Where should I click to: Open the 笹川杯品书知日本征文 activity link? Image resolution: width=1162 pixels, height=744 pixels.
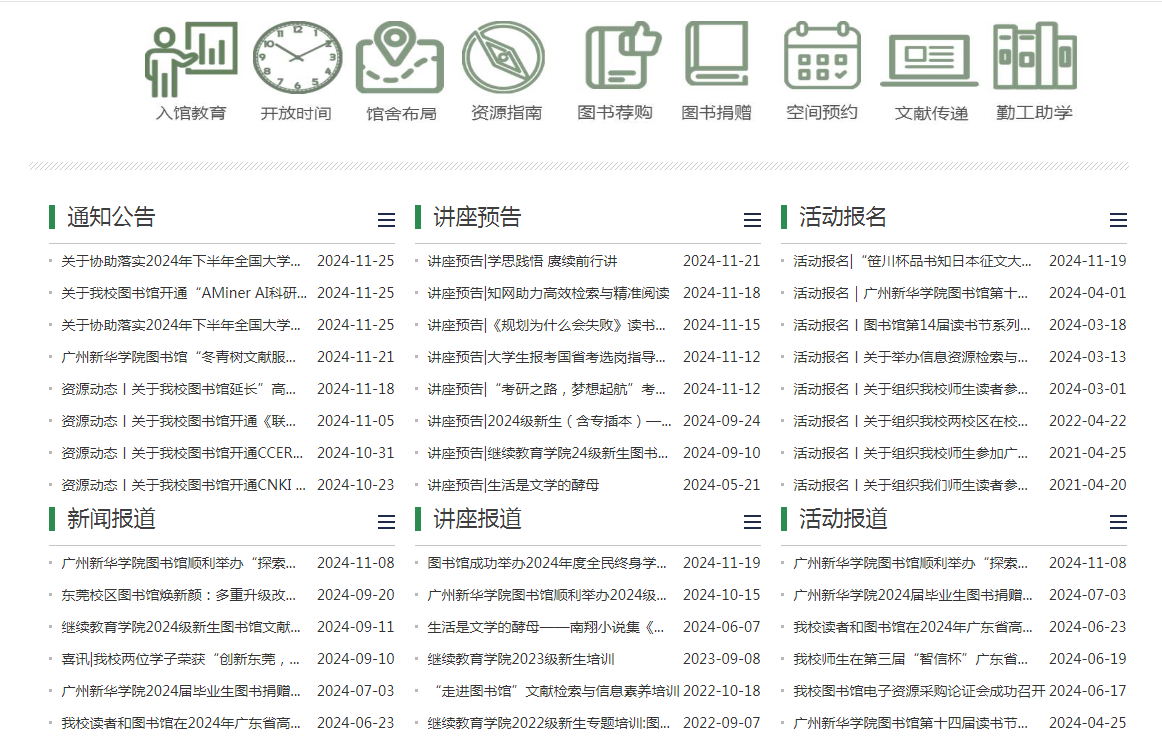912,261
